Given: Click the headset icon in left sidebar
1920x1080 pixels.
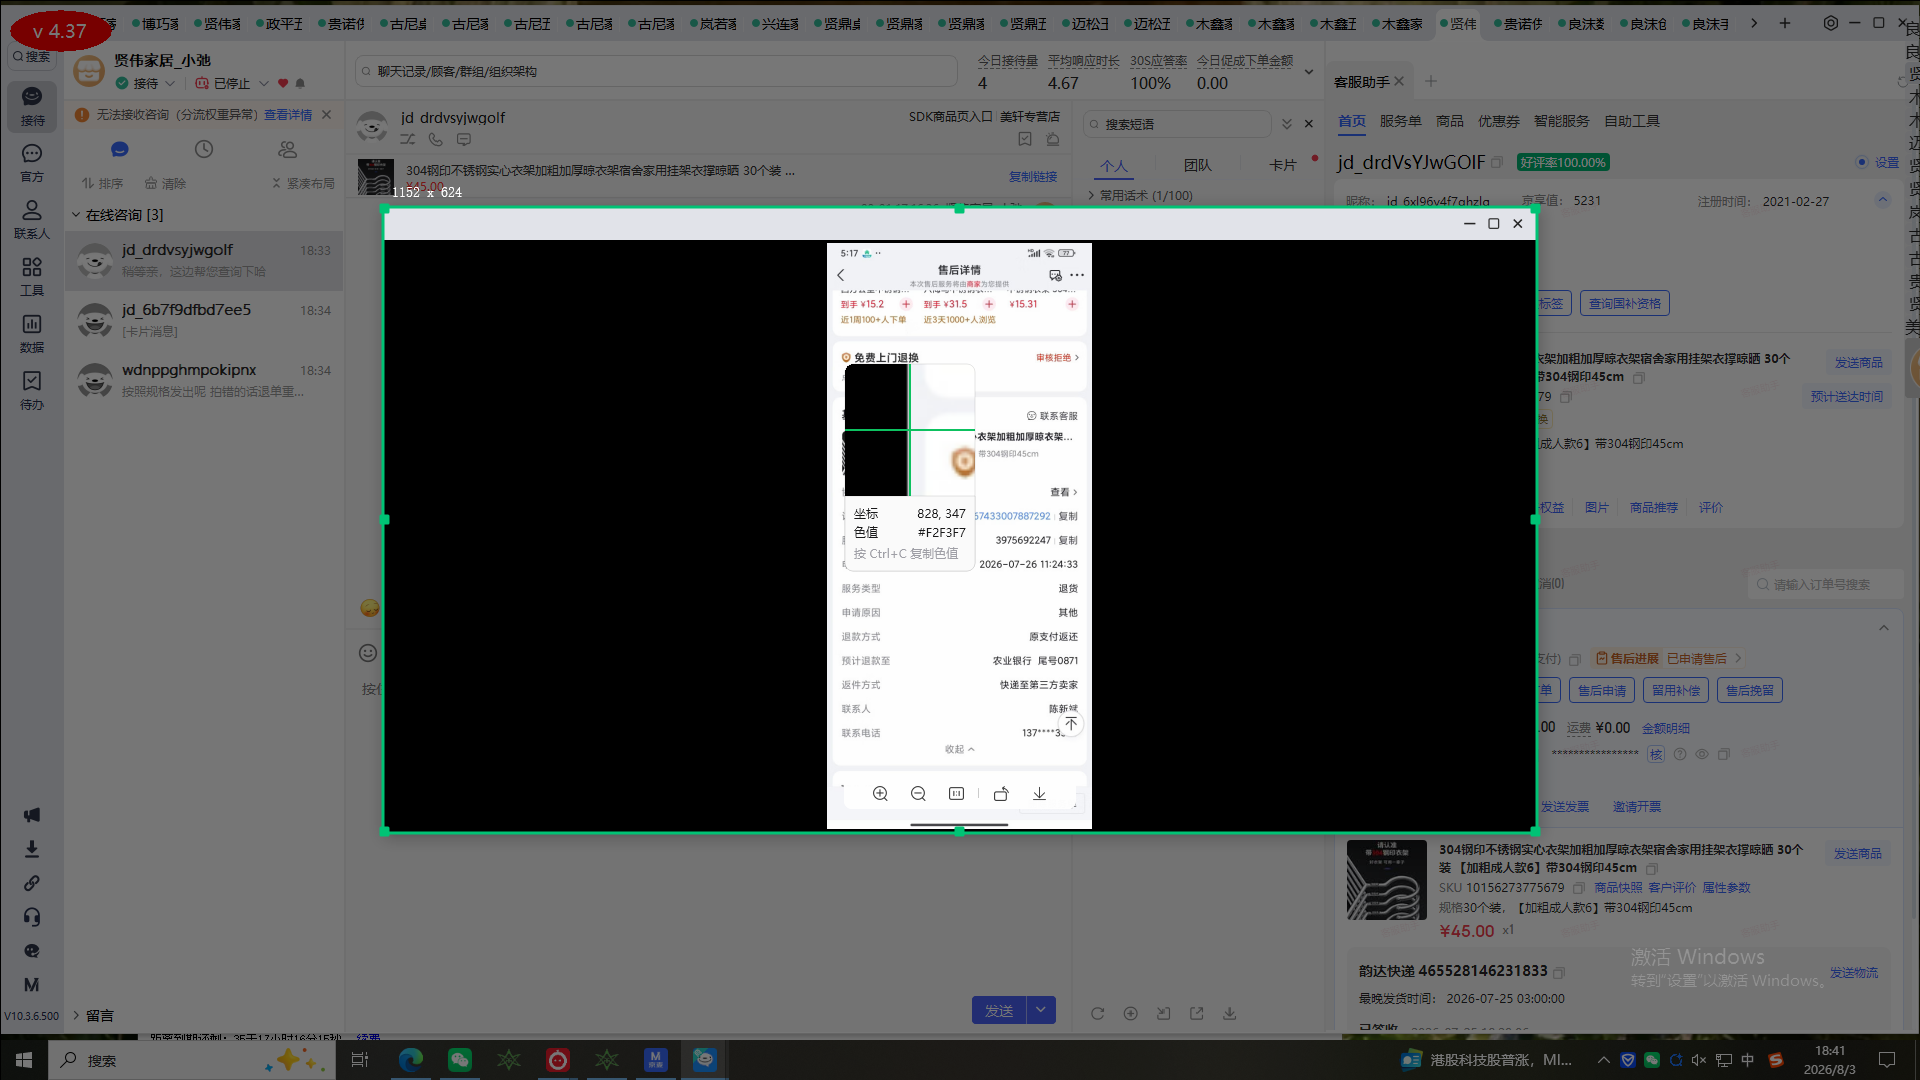Looking at the screenshot, I should (32, 917).
